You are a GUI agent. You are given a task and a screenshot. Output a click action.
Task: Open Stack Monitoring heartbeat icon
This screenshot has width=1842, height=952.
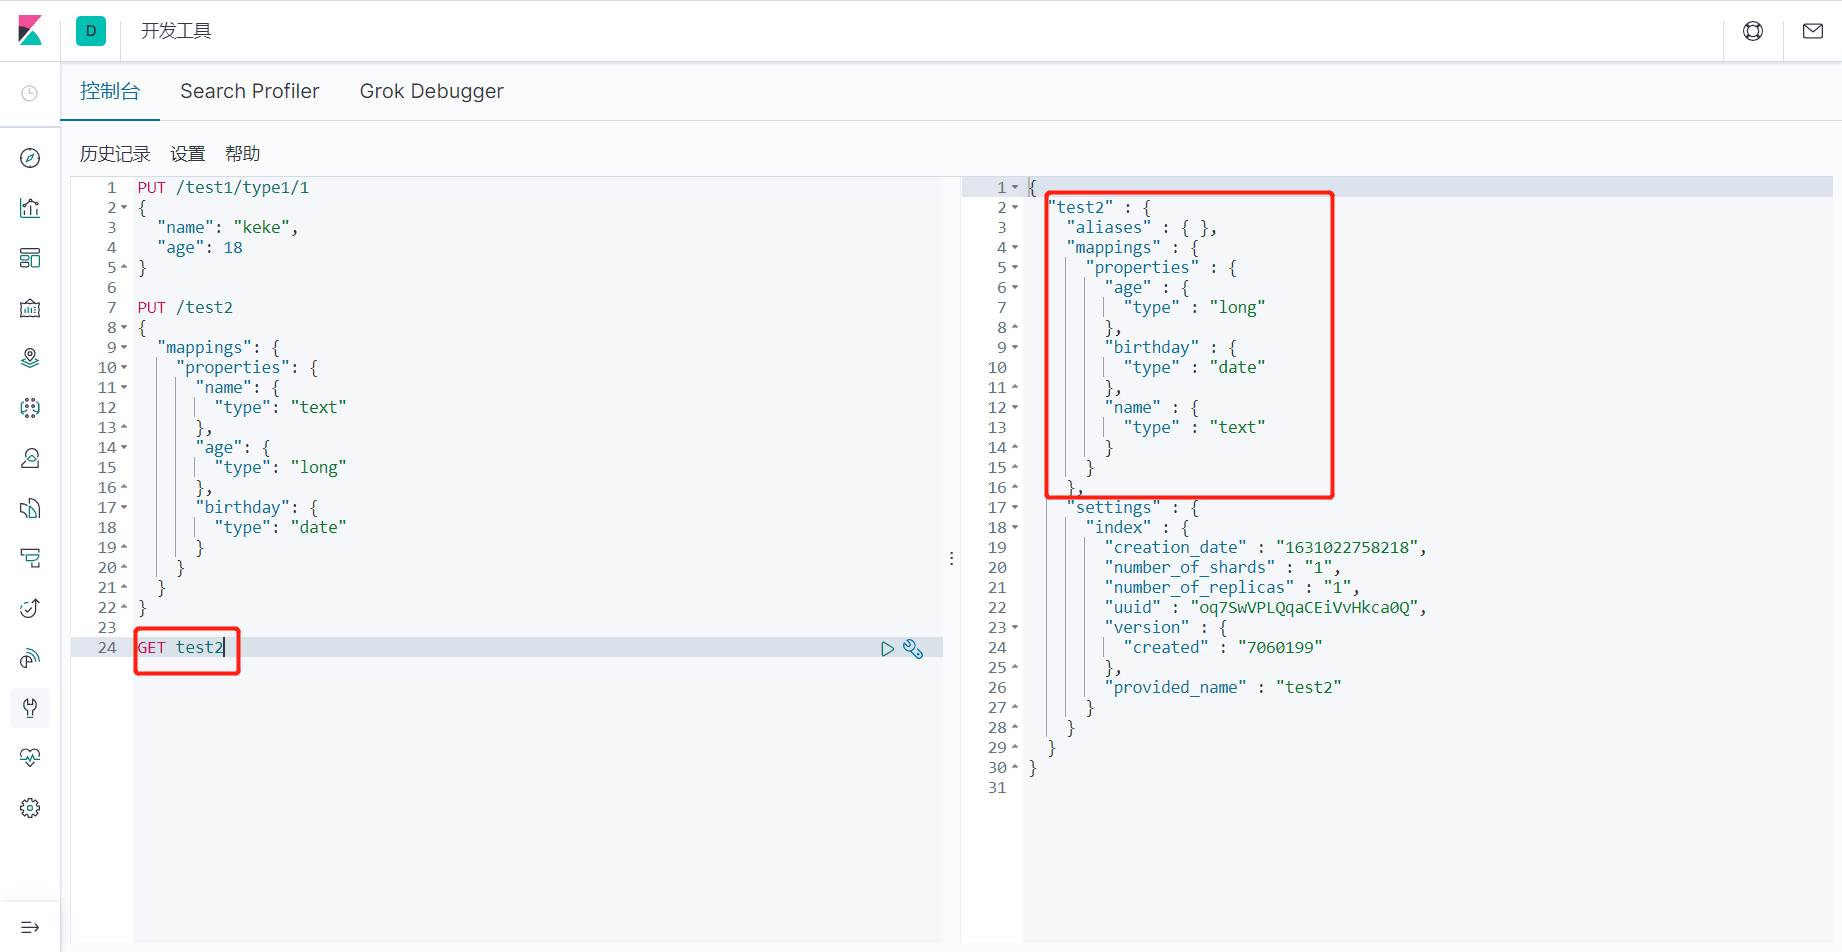pos(30,758)
